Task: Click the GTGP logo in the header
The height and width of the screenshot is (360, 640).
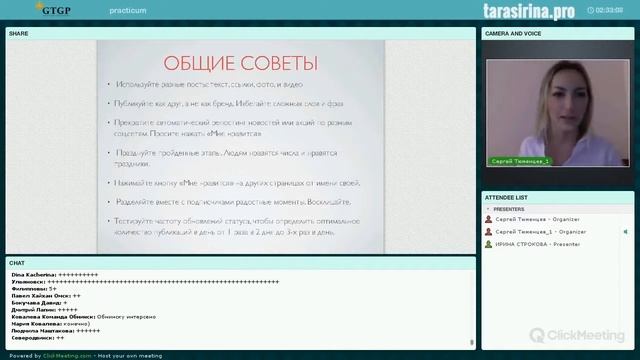Action: 53,9
